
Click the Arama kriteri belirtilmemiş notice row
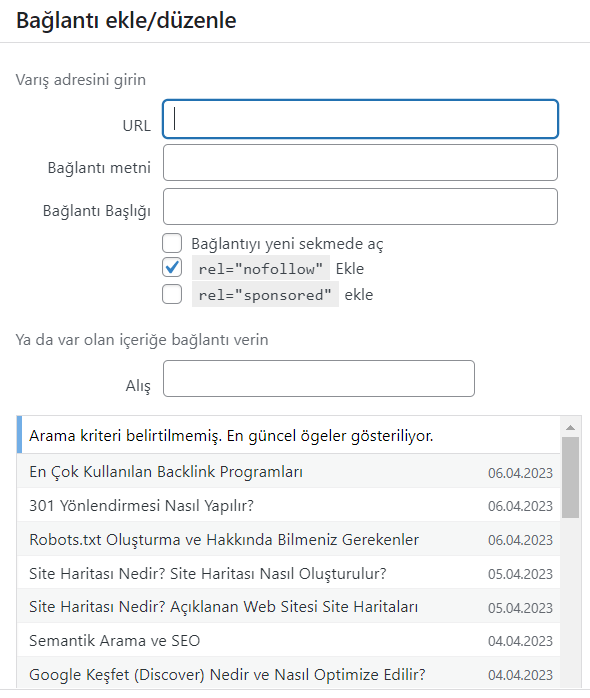[289, 435]
